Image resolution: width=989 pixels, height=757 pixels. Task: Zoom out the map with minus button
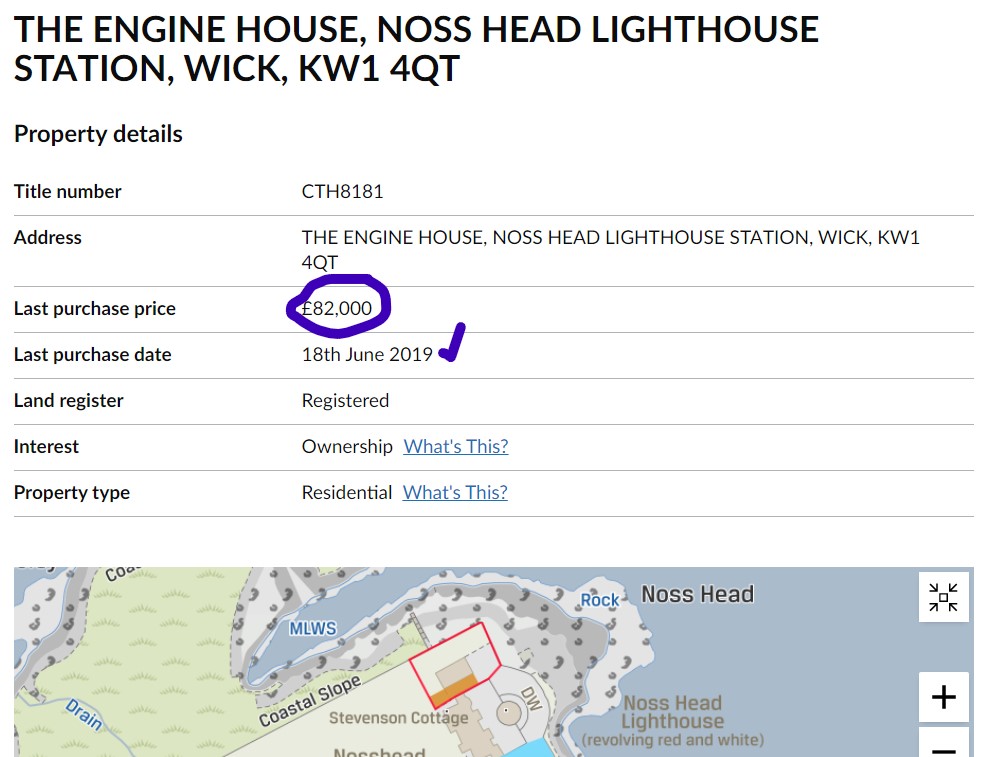(944, 745)
